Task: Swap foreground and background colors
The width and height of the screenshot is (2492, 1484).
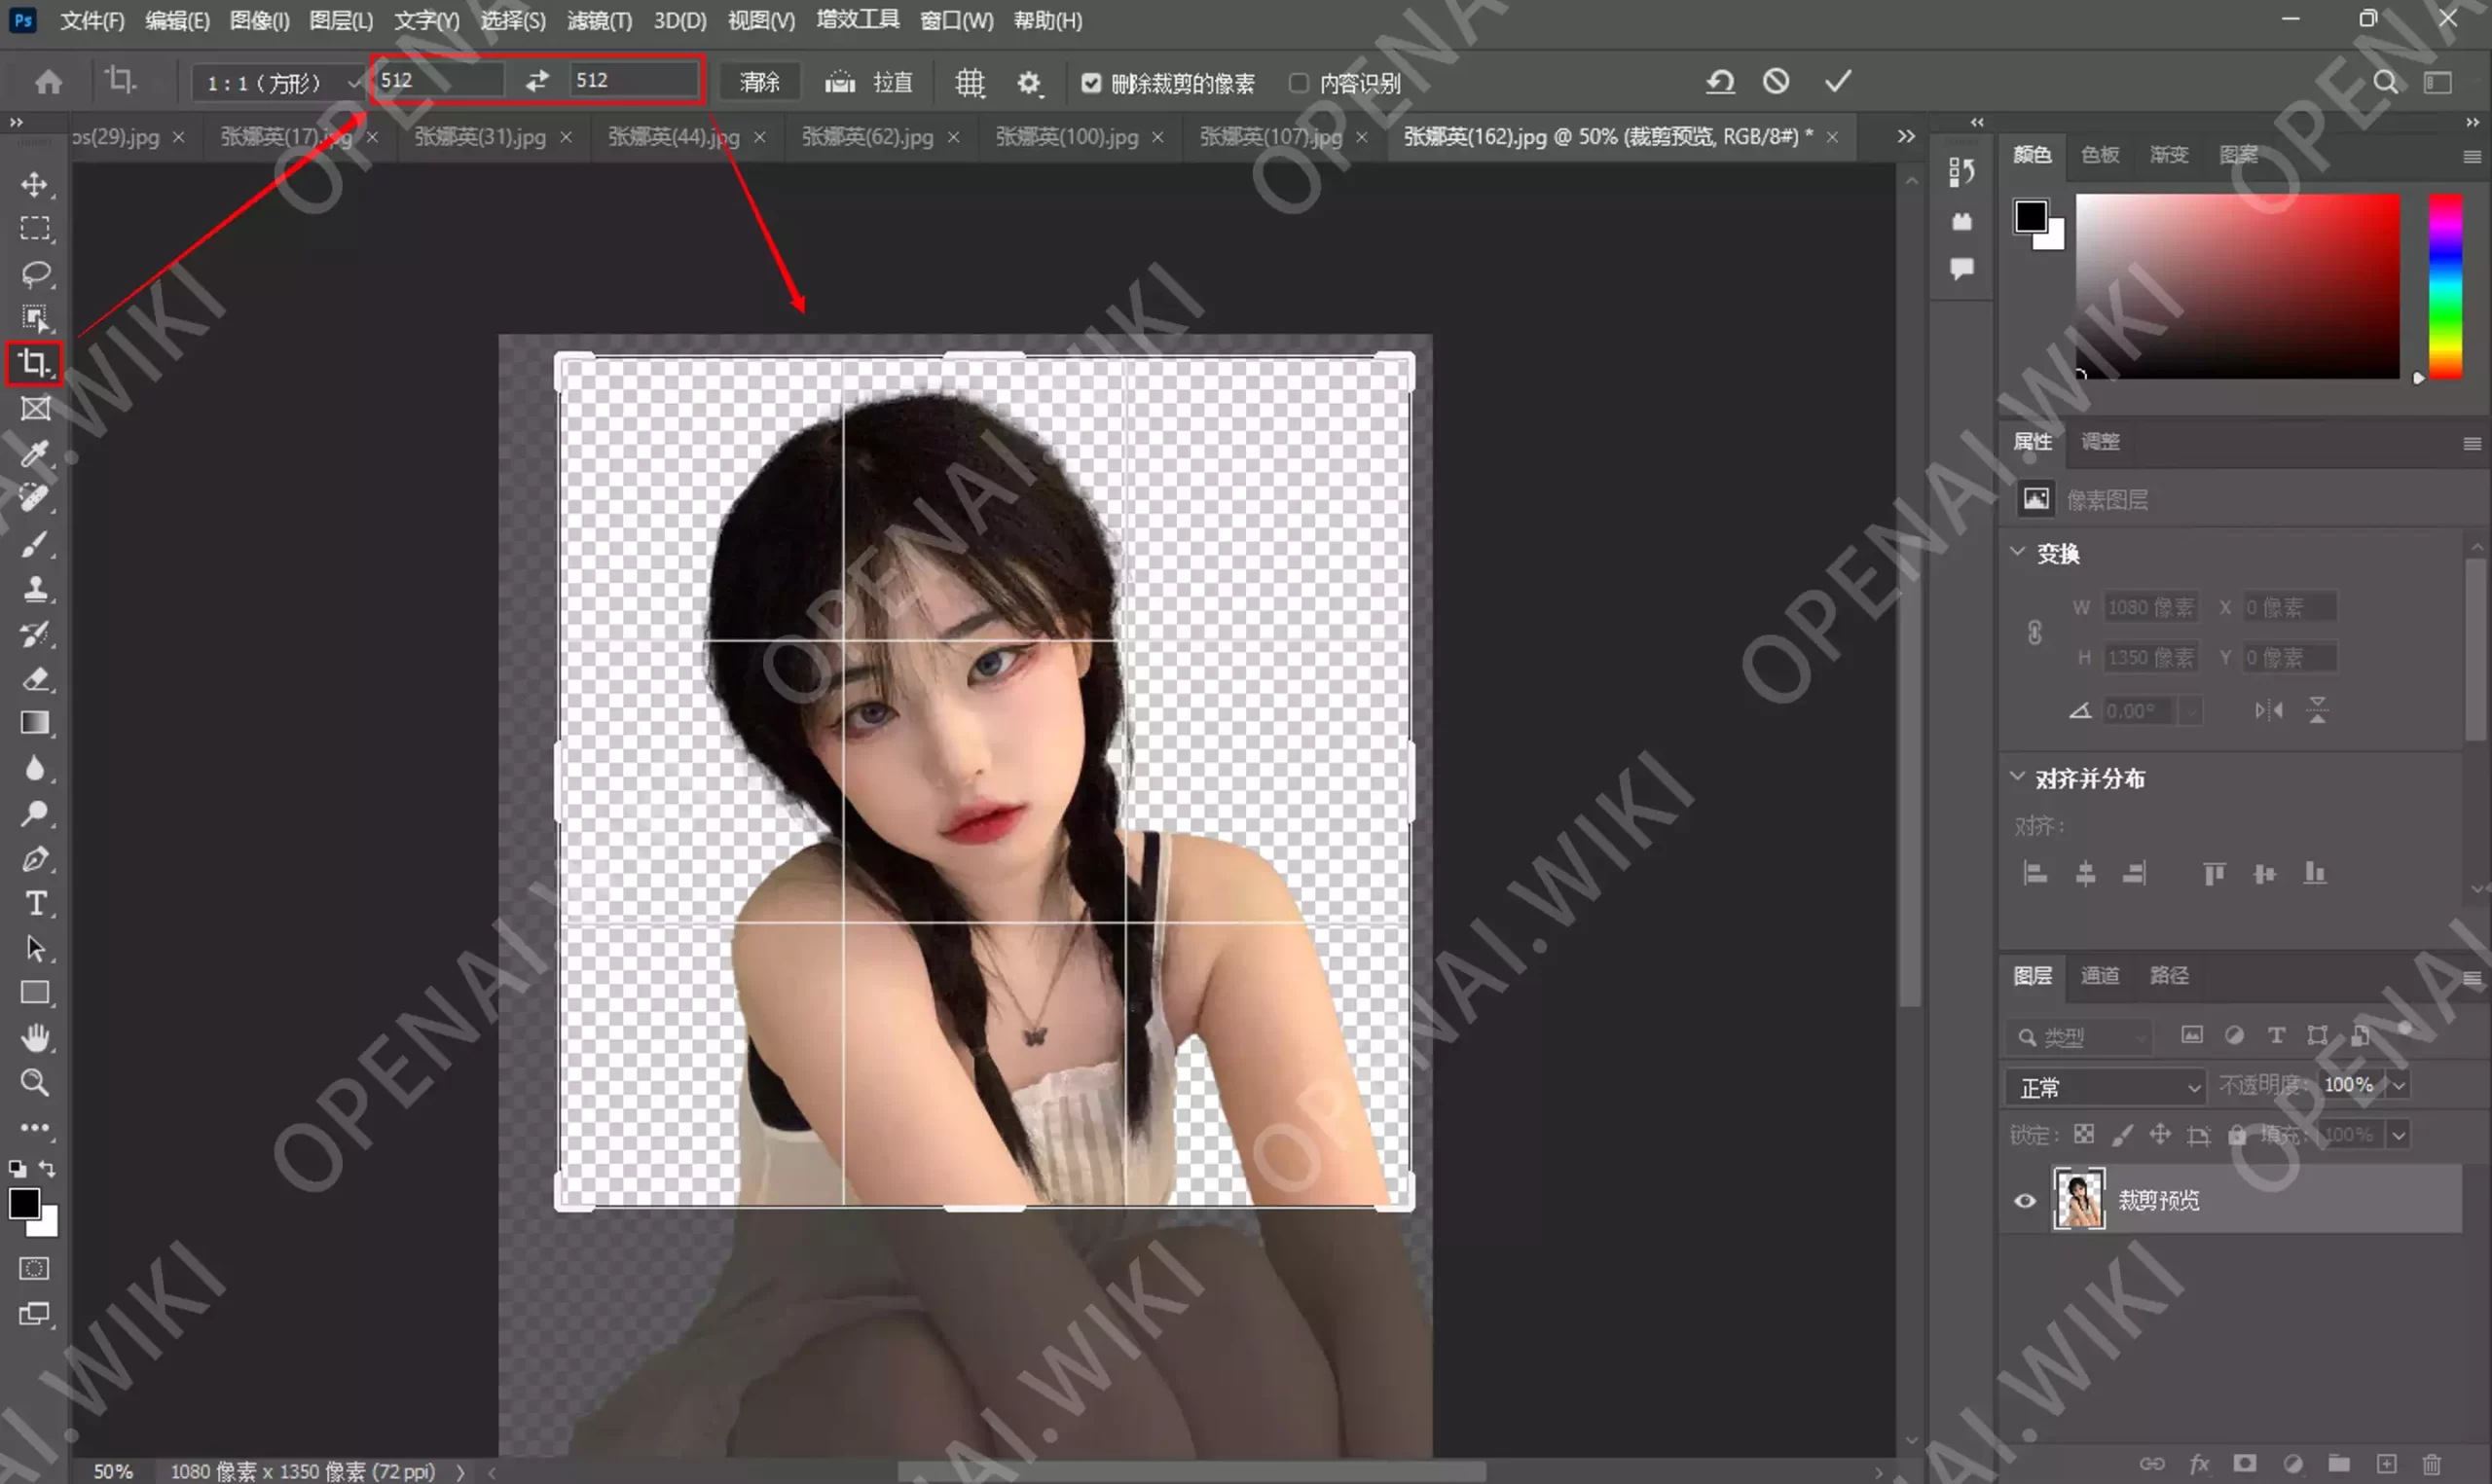Action: point(47,1168)
